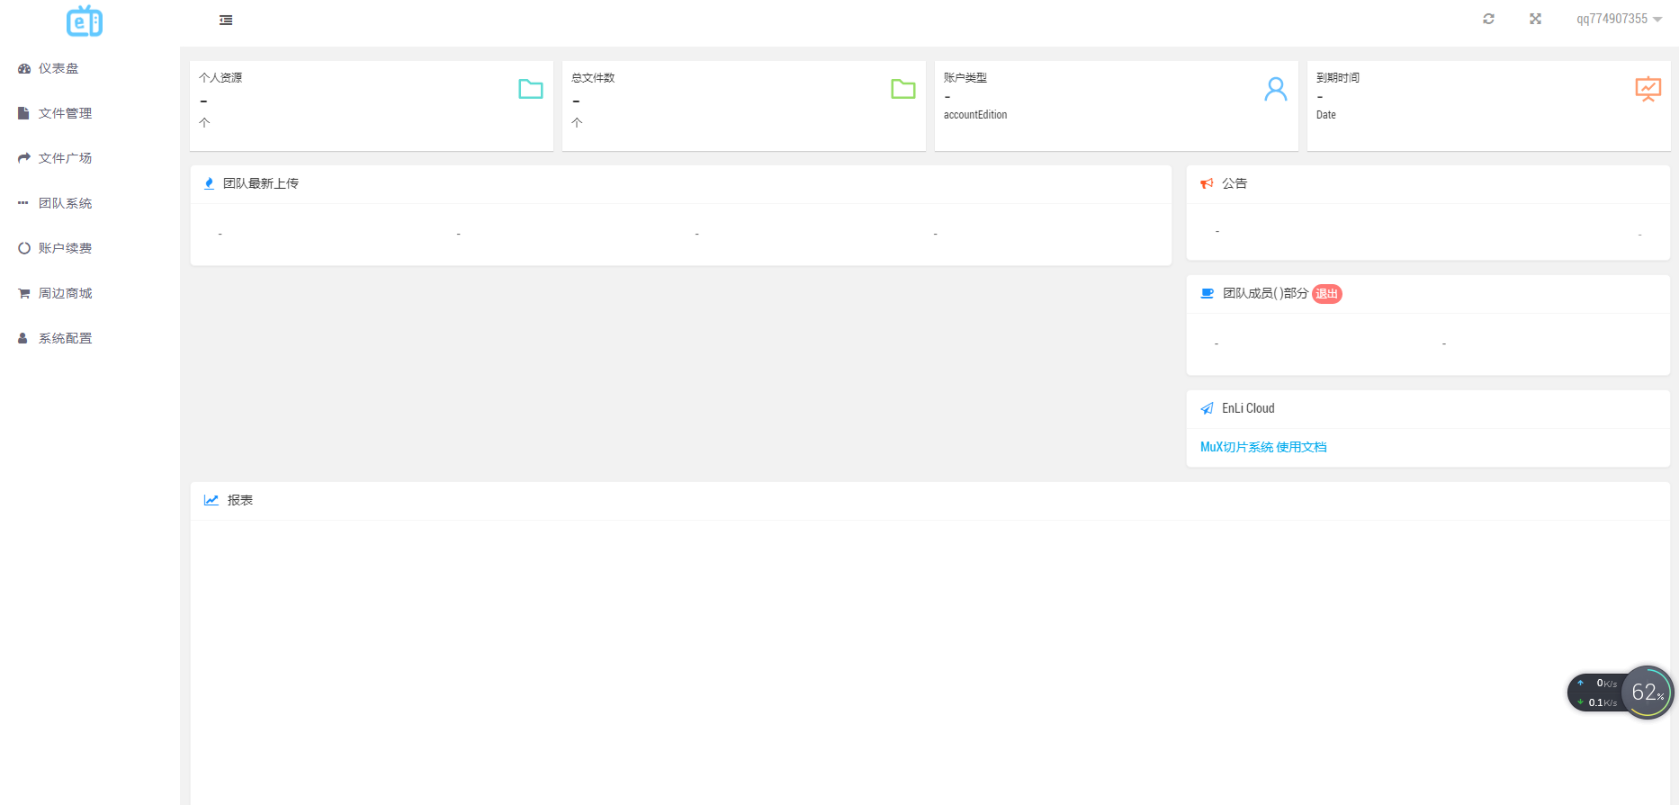Screen dimensions: 1679x805
Task: Click the green folder icon on 总文件数 card
Action: [x=903, y=89]
